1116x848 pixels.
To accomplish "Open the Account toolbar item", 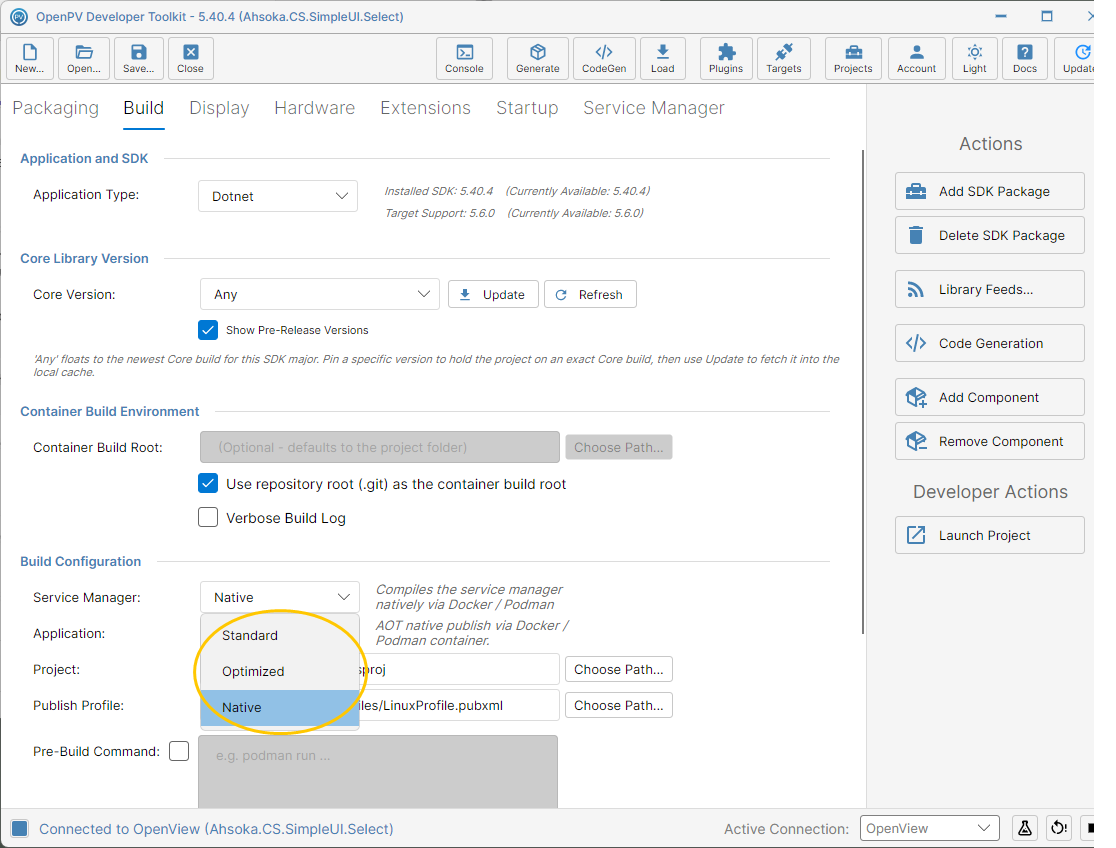I will (x=917, y=58).
